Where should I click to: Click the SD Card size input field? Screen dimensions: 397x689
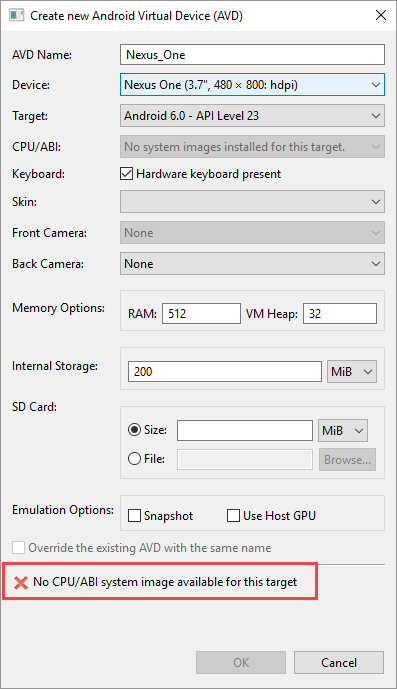tap(245, 431)
